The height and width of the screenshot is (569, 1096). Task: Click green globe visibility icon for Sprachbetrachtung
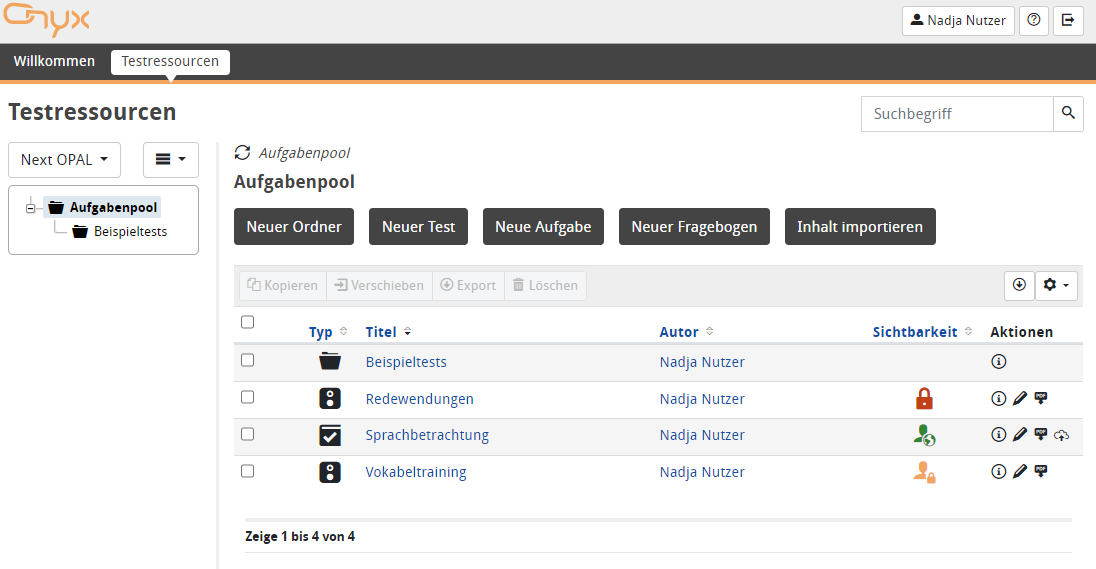click(924, 435)
